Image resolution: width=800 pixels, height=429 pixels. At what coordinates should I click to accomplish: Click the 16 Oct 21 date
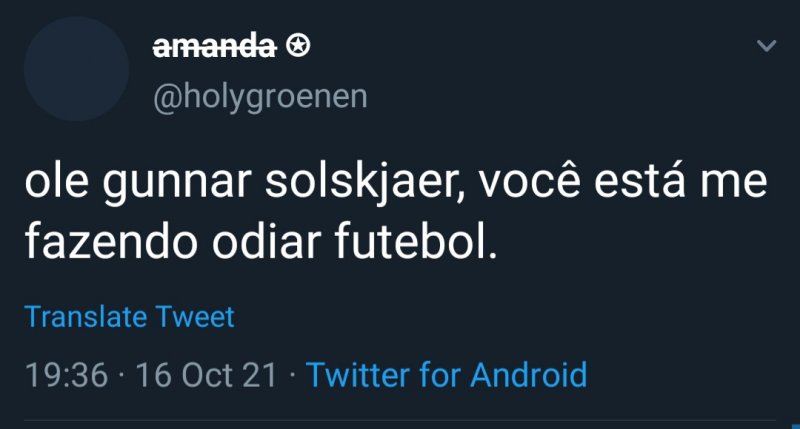pos(206,375)
